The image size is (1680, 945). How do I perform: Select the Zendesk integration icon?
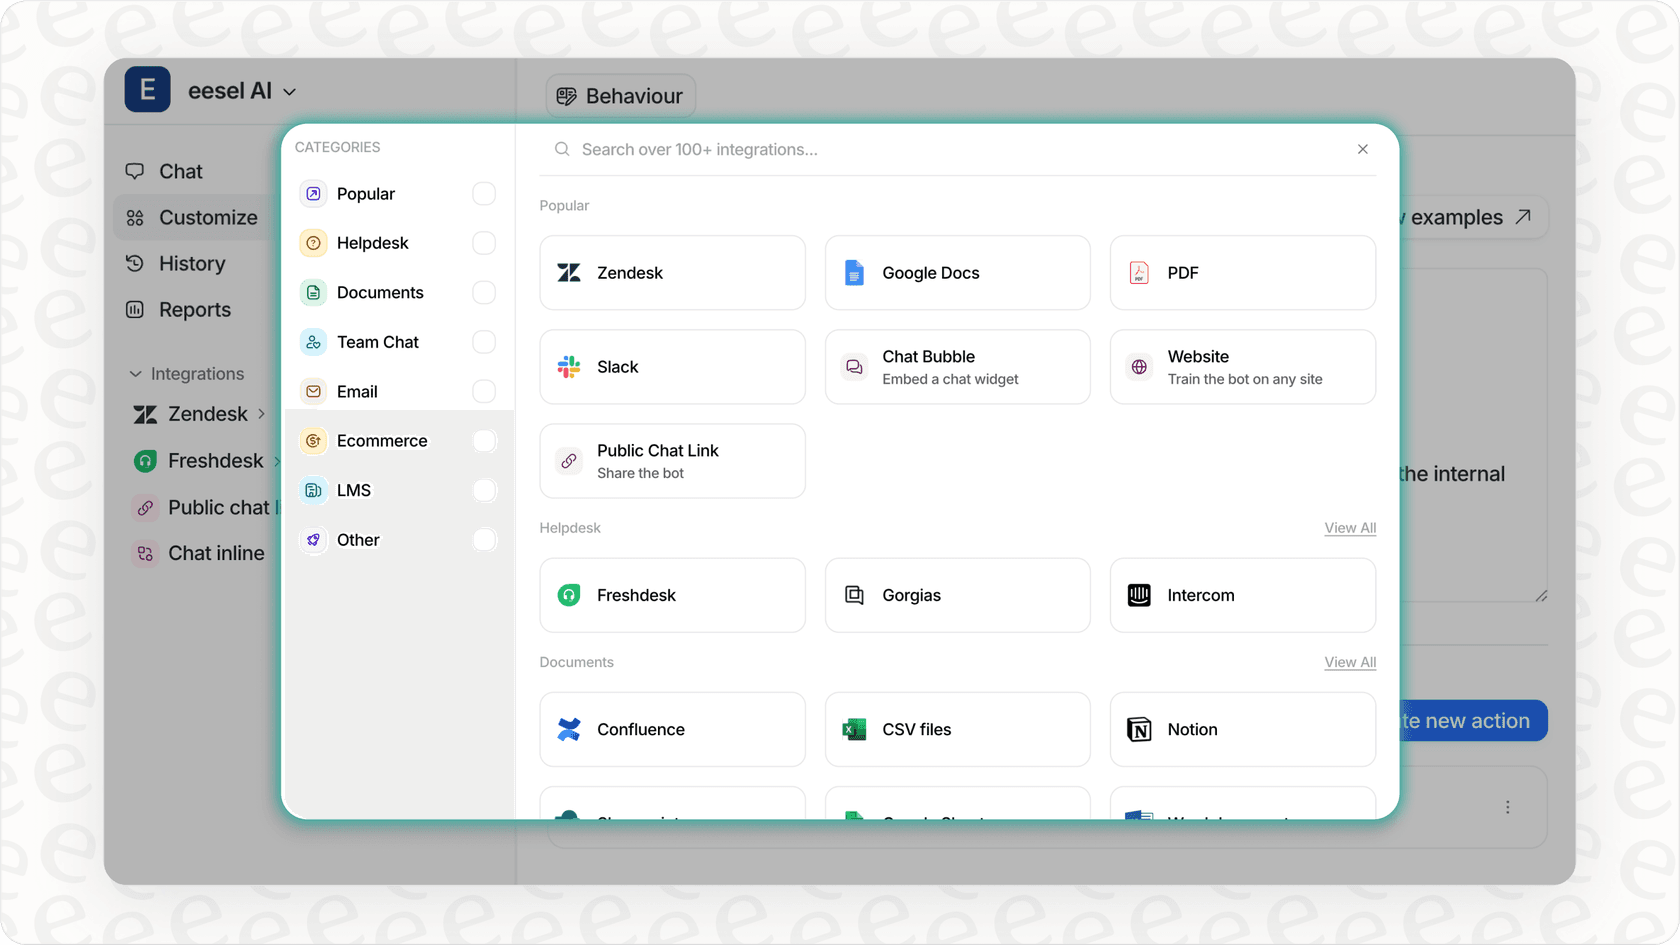[569, 272]
